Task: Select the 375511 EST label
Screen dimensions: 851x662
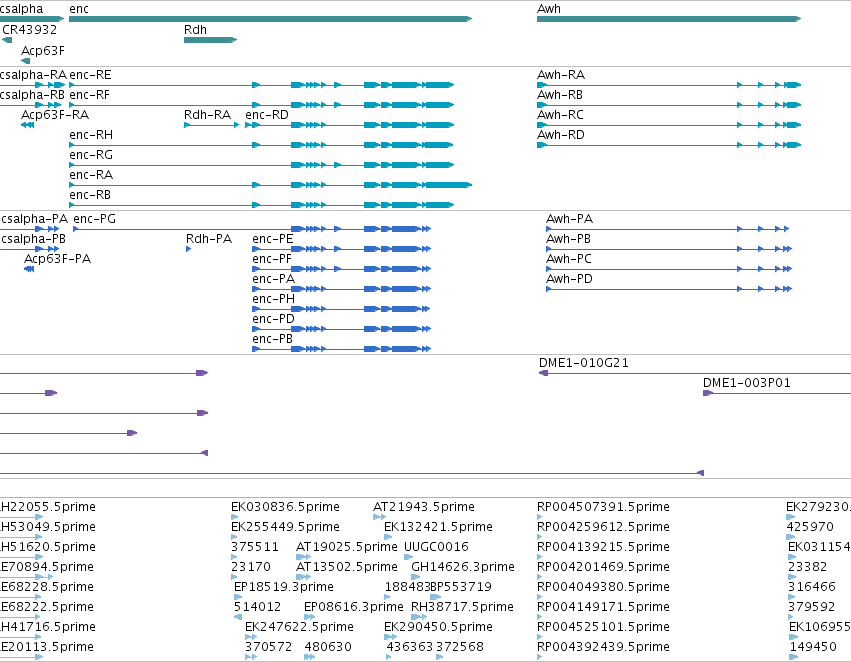Action: (255, 547)
